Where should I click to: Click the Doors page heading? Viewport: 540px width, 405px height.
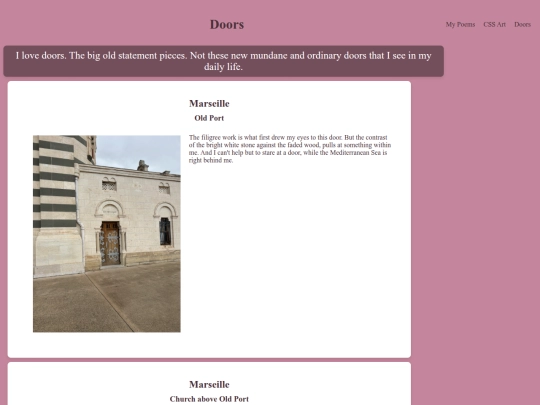(227, 24)
